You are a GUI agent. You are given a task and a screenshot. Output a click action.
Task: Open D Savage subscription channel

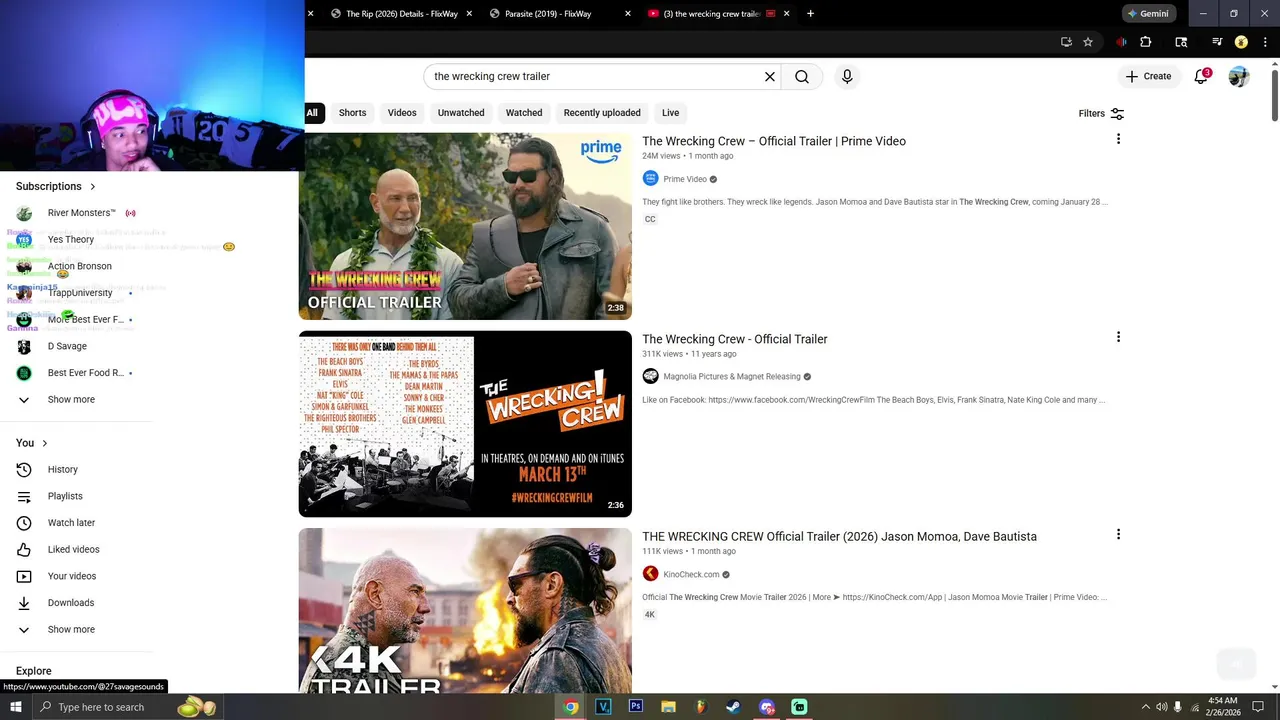click(67, 346)
